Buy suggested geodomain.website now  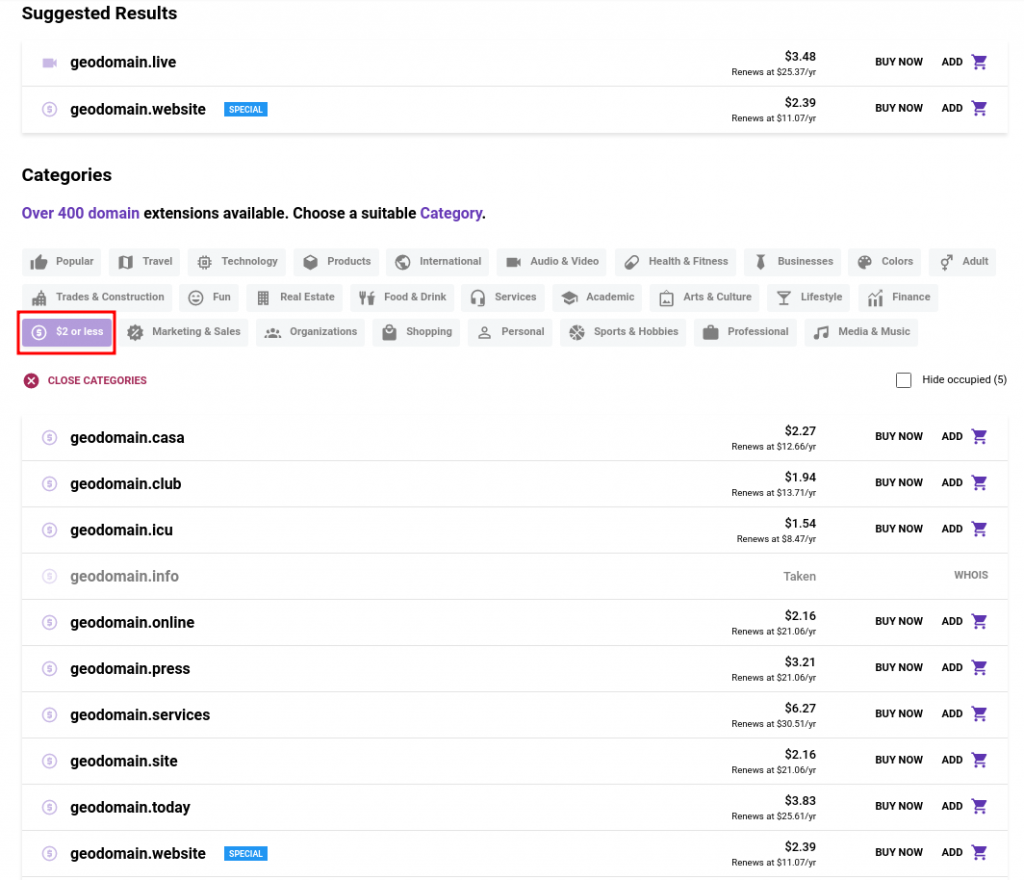[899, 108]
